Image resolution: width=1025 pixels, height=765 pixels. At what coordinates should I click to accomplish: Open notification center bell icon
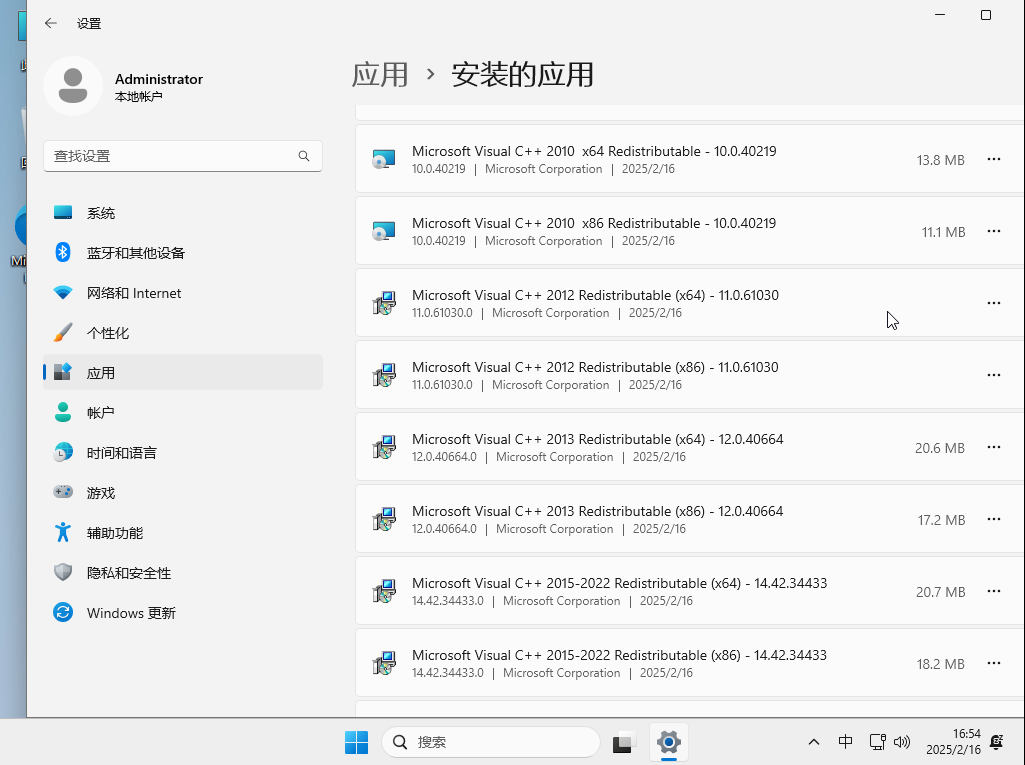pyautogui.click(x=997, y=741)
